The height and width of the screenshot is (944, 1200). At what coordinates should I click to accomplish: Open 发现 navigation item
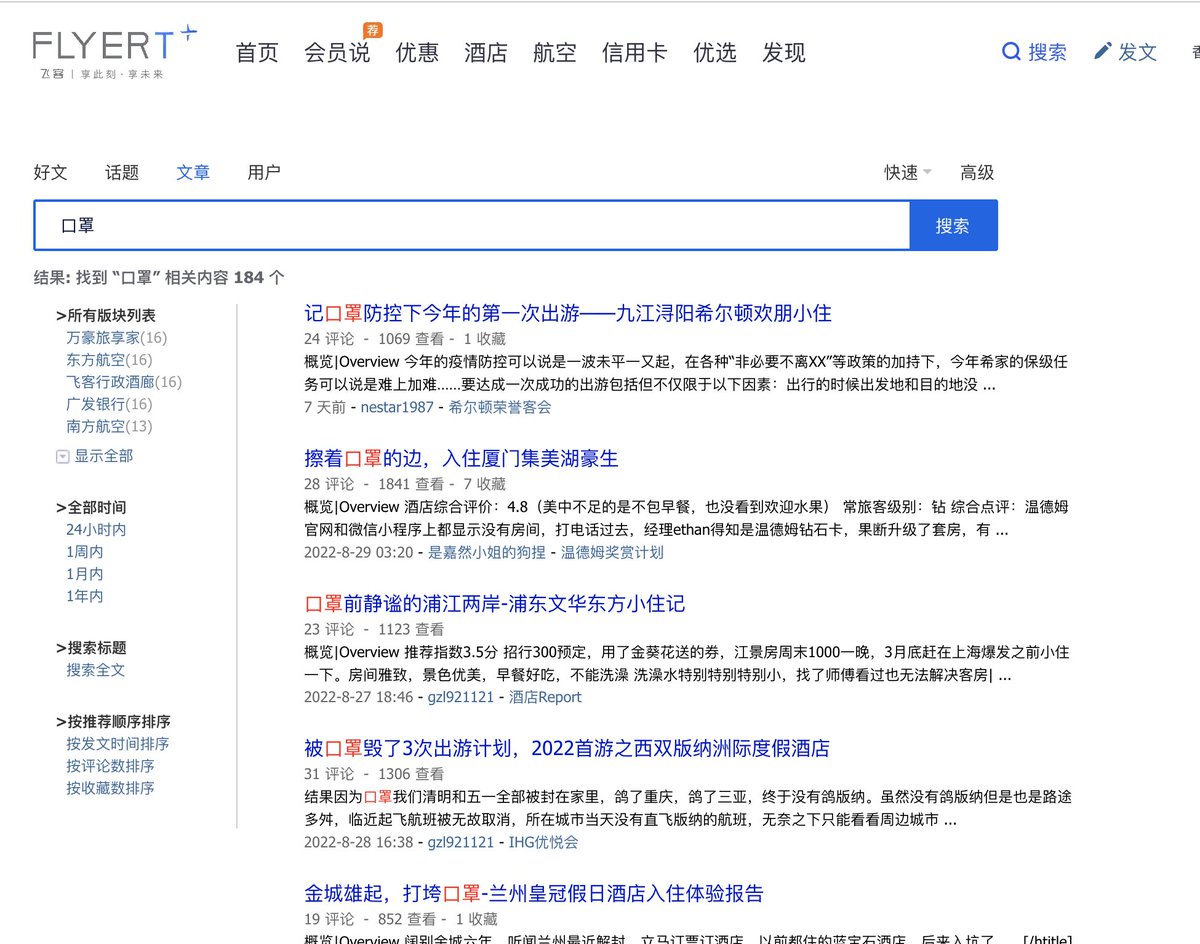(784, 53)
